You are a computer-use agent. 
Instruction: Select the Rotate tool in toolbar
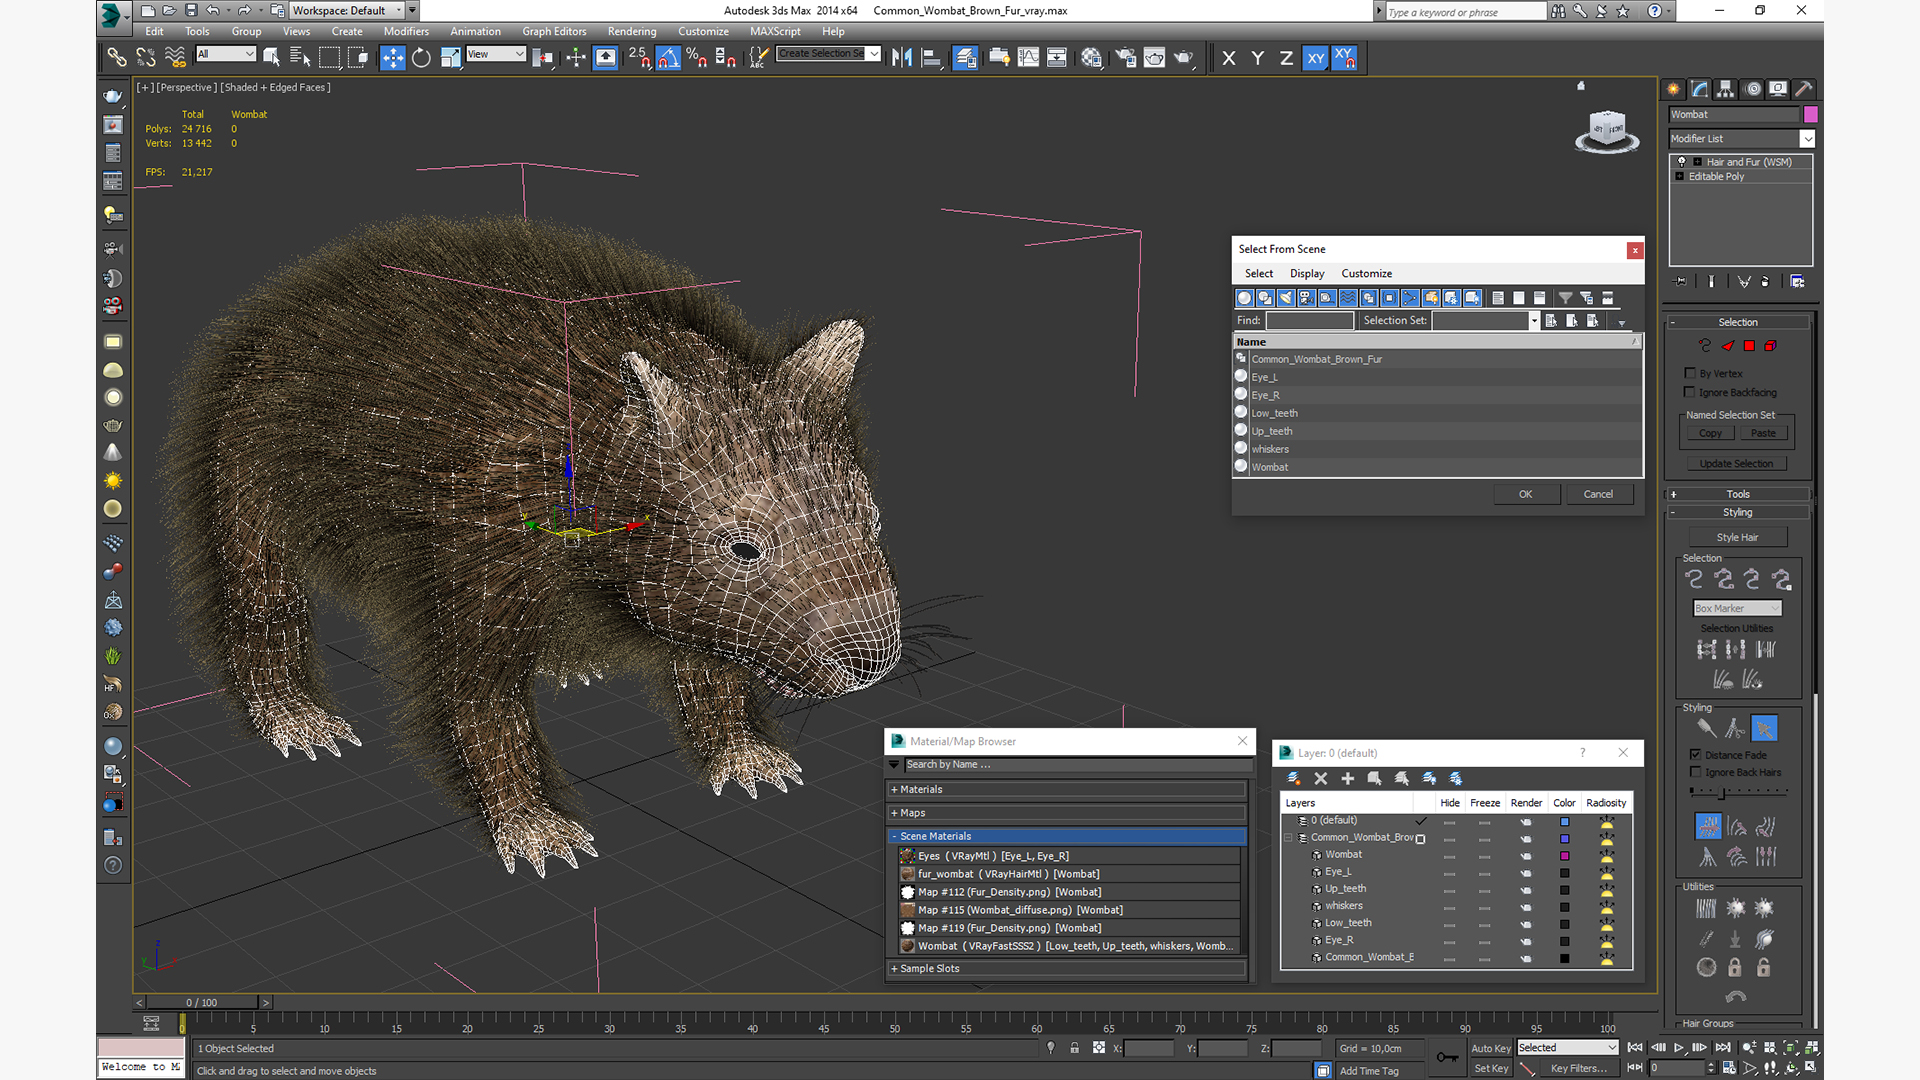tap(421, 58)
